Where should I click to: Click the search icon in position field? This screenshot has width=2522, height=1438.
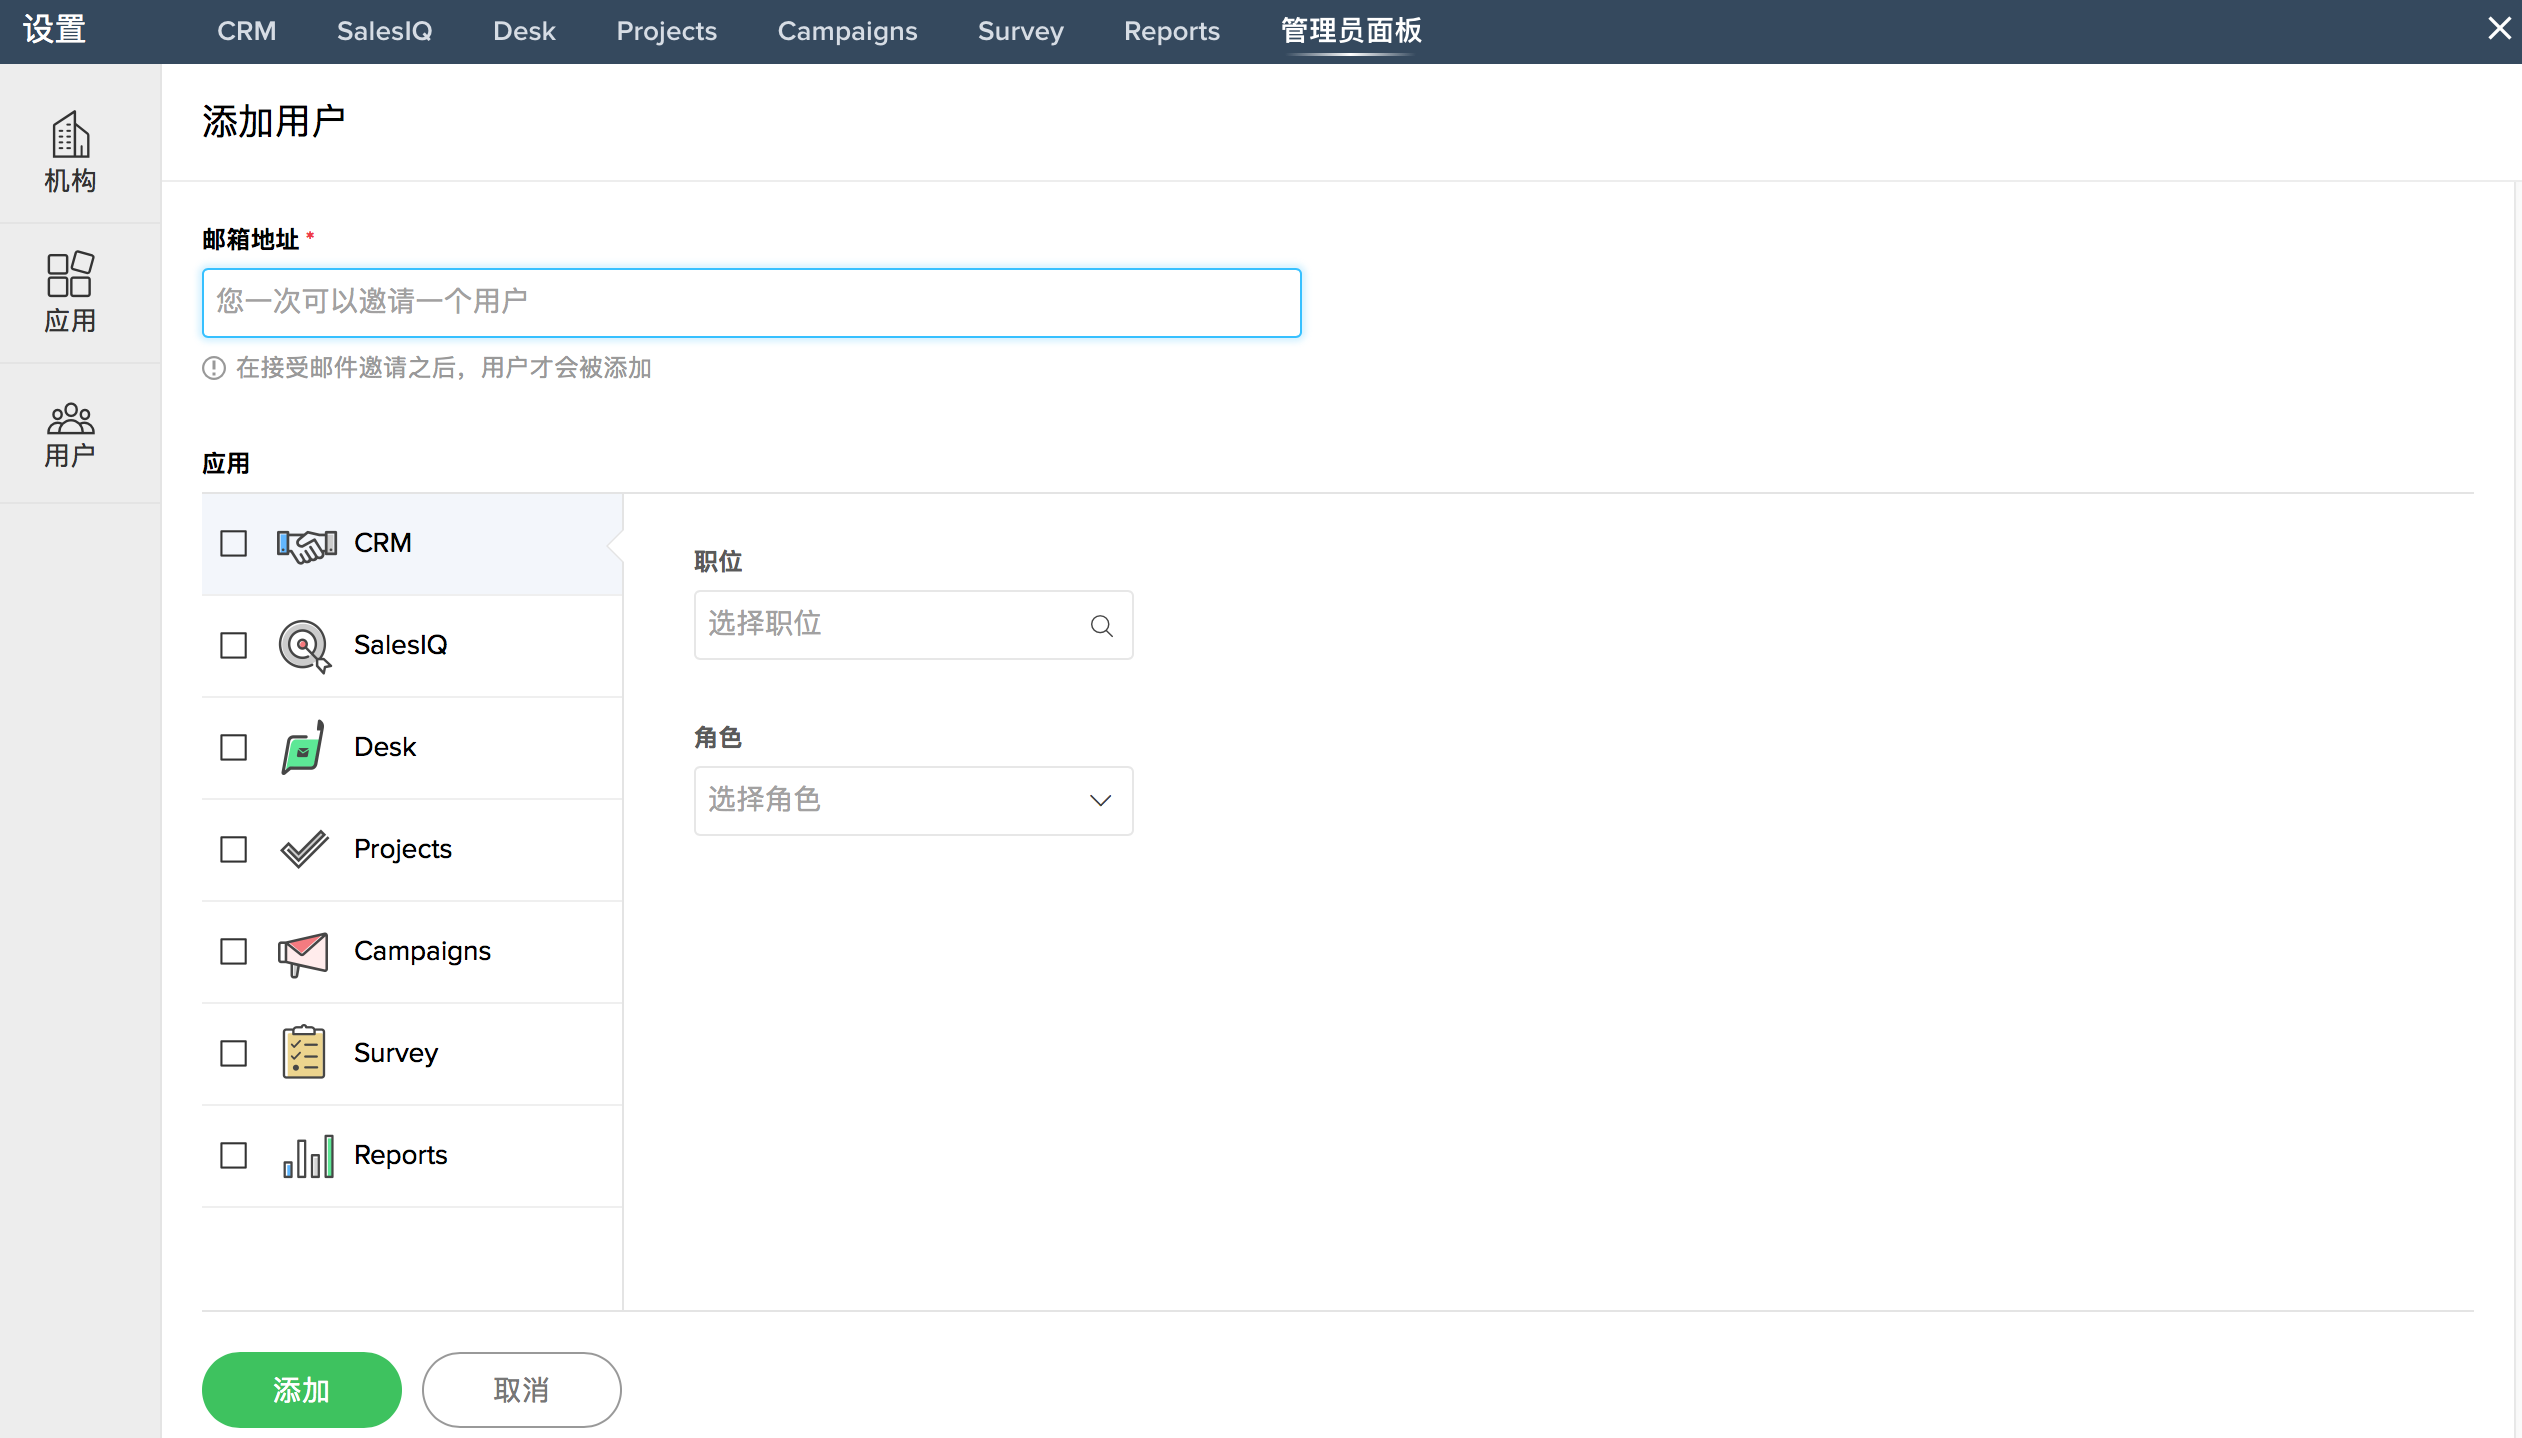1101,626
